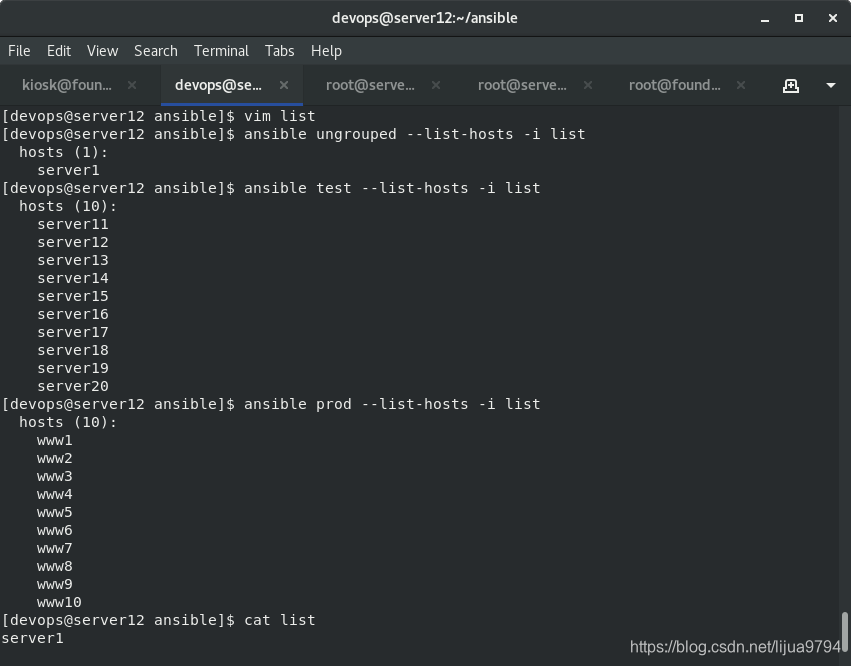The width and height of the screenshot is (851, 666).
Task: Click the 'vim list' command text
Action: (x=280, y=116)
